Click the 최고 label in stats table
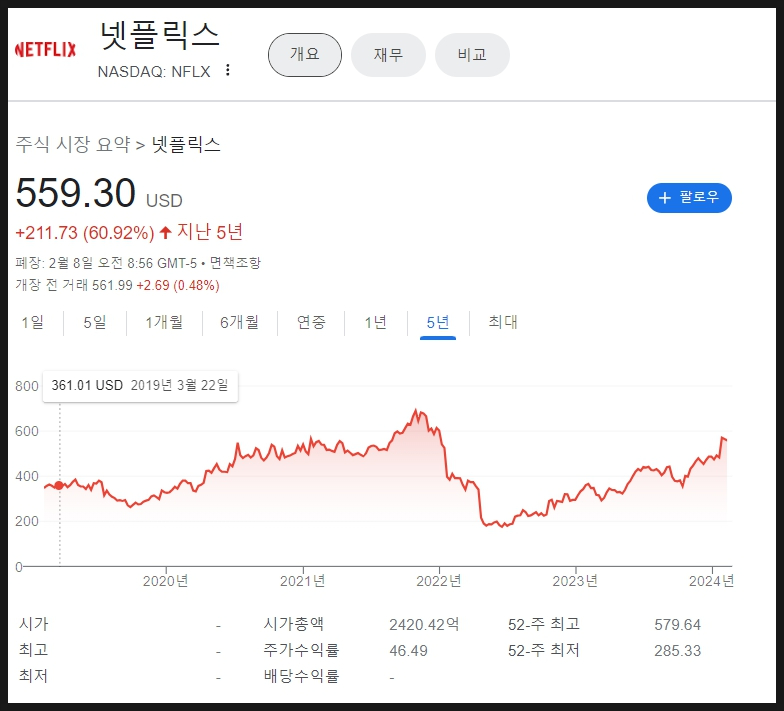The image size is (784, 711). point(34,650)
